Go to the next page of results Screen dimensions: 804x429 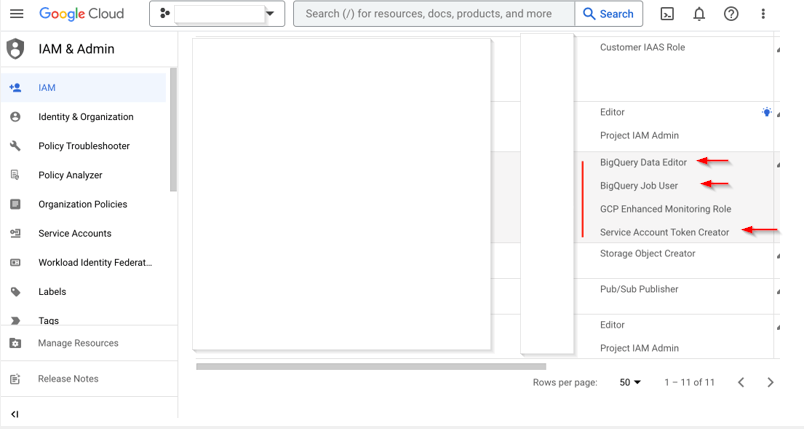[770, 382]
